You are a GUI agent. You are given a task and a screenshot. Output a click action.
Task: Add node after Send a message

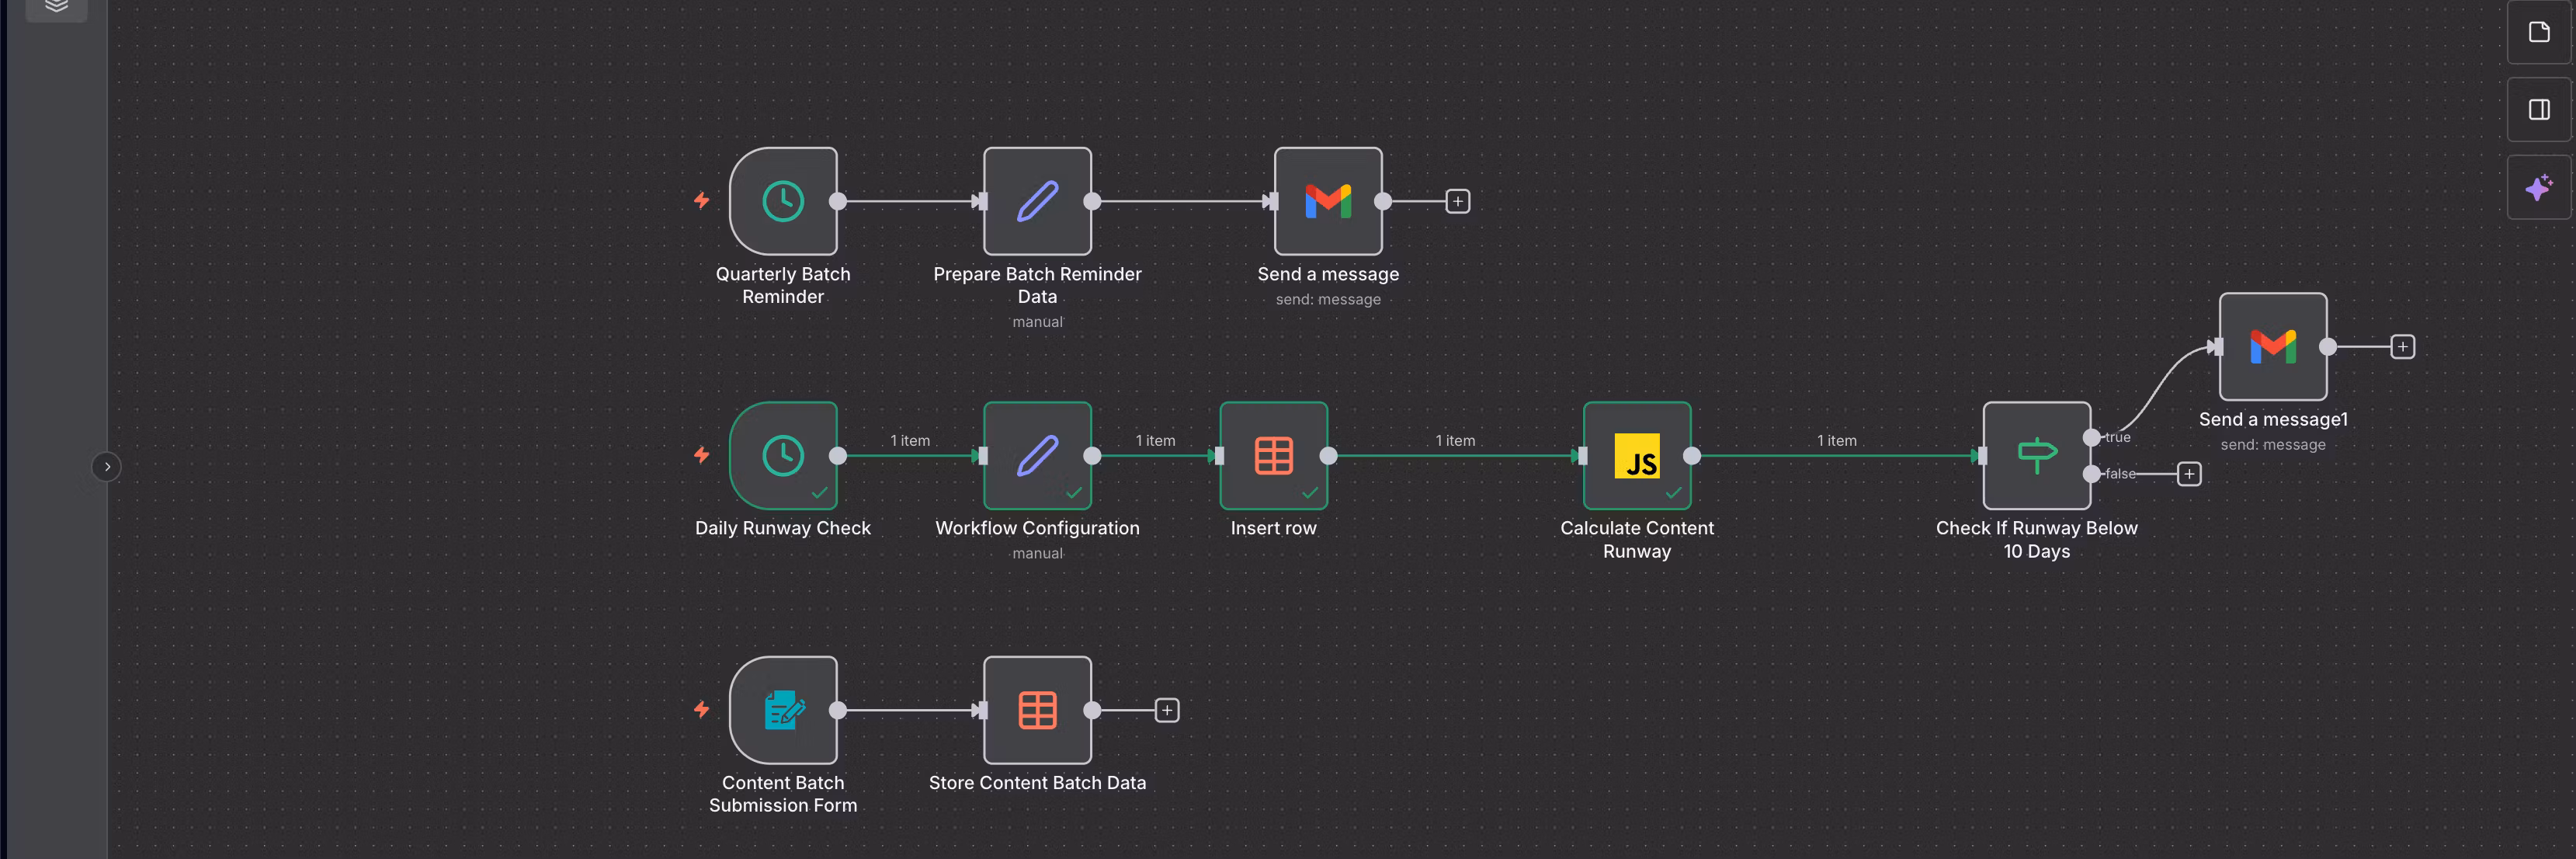point(1458,202)
